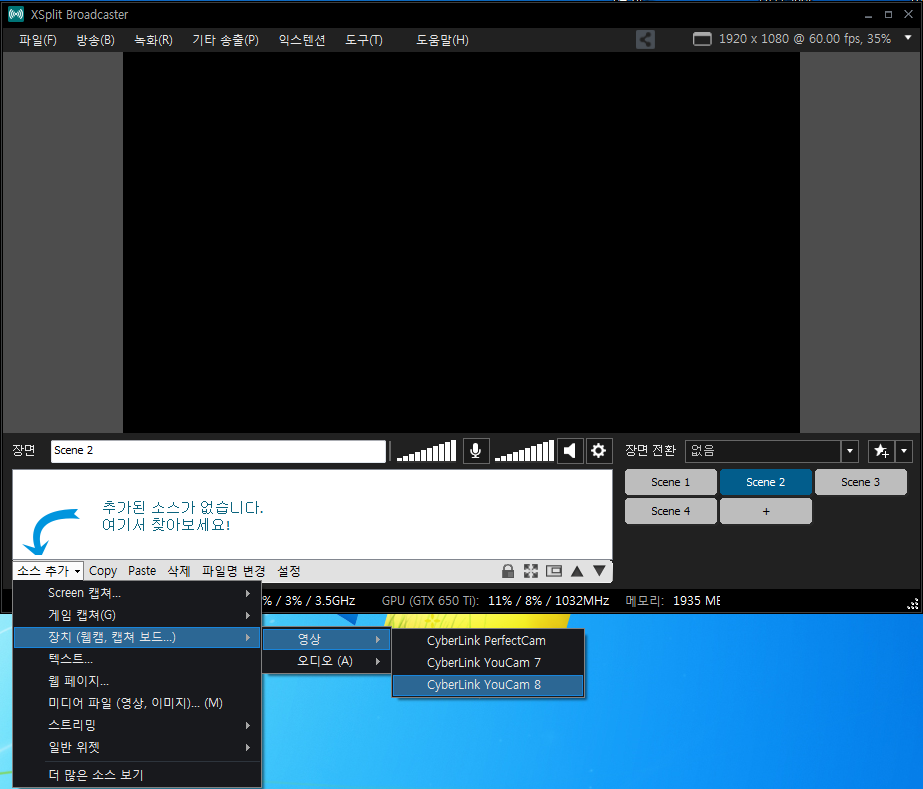This screenshot has height=789, width=923.
Task: Select 영상 submenu item
Action: click(326, 639)
